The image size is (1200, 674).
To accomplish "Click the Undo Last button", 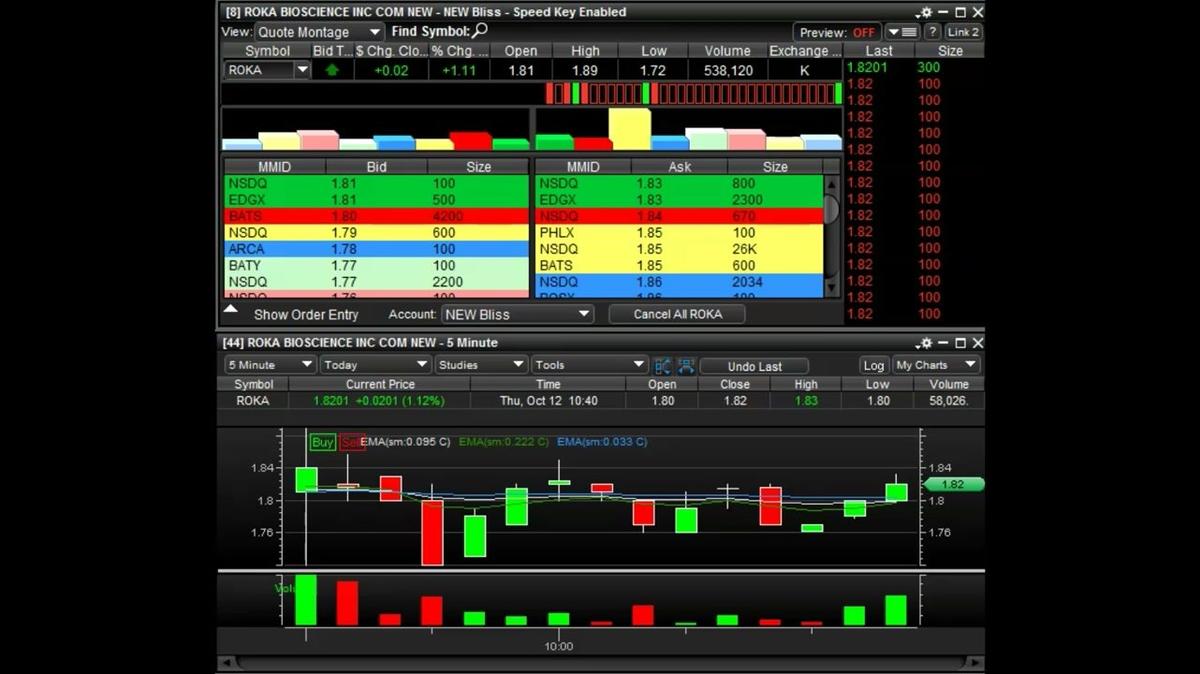I will click(754, 366).
